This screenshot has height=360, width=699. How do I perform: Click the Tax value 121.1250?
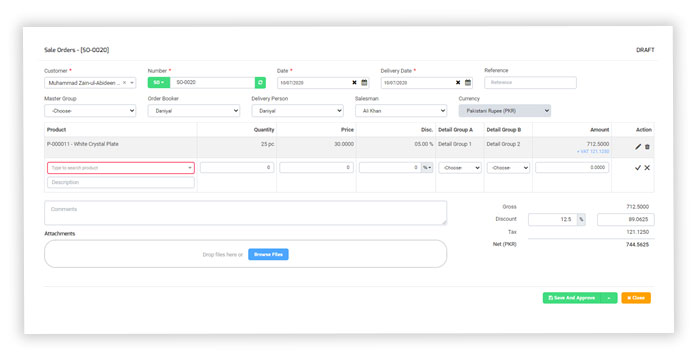pyautogui.click(x=637, y=232)
